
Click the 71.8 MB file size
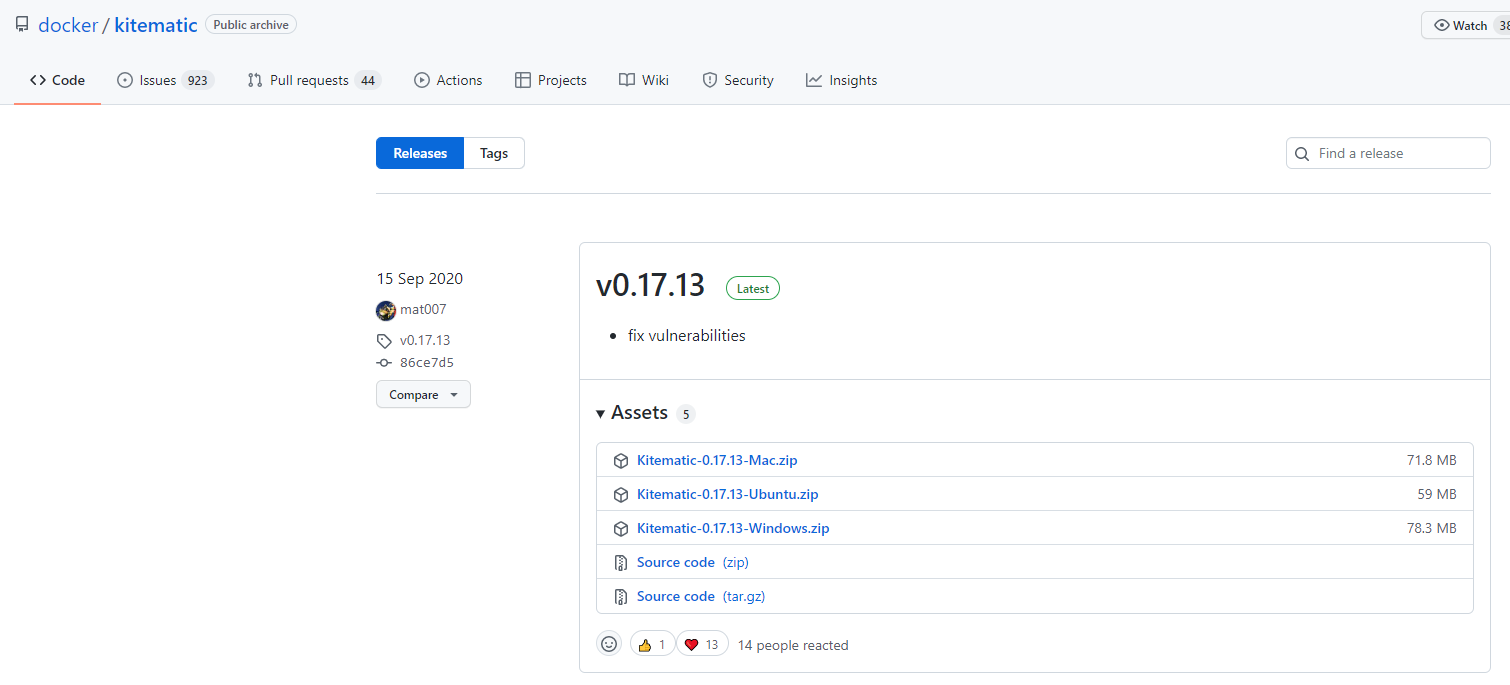(x=1432, y=461)
